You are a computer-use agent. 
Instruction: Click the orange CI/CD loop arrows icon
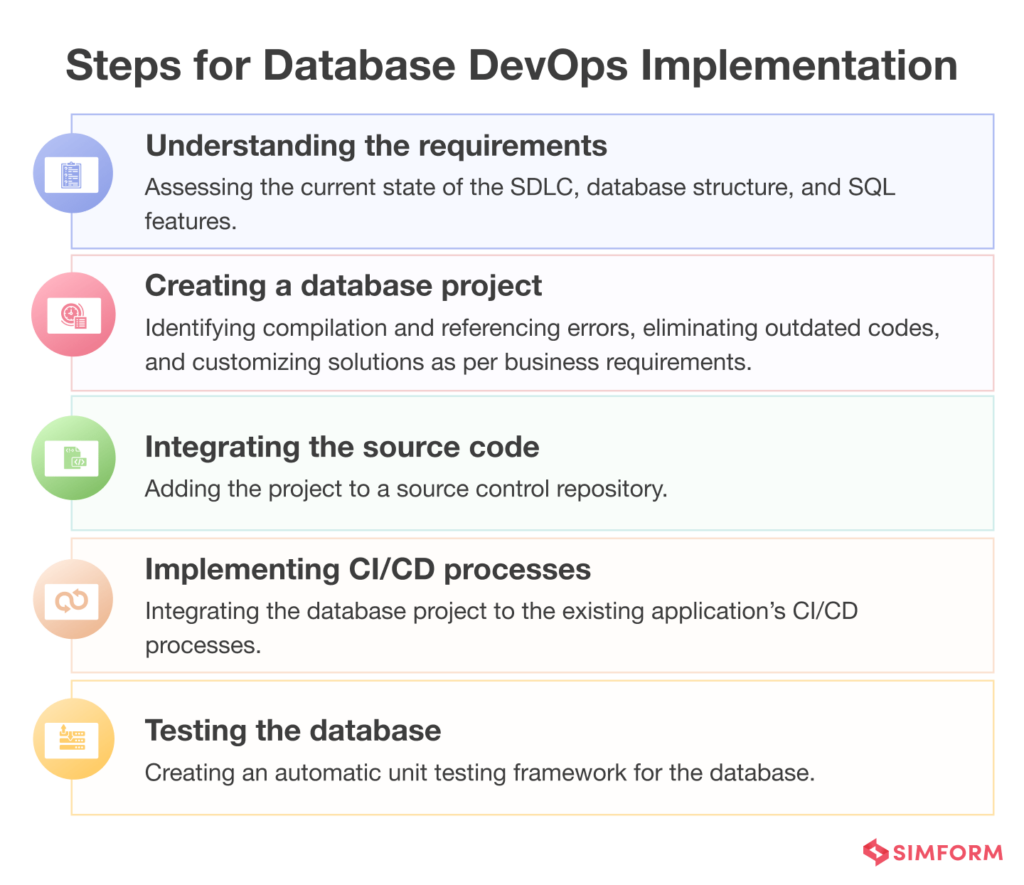click(73, 600)
